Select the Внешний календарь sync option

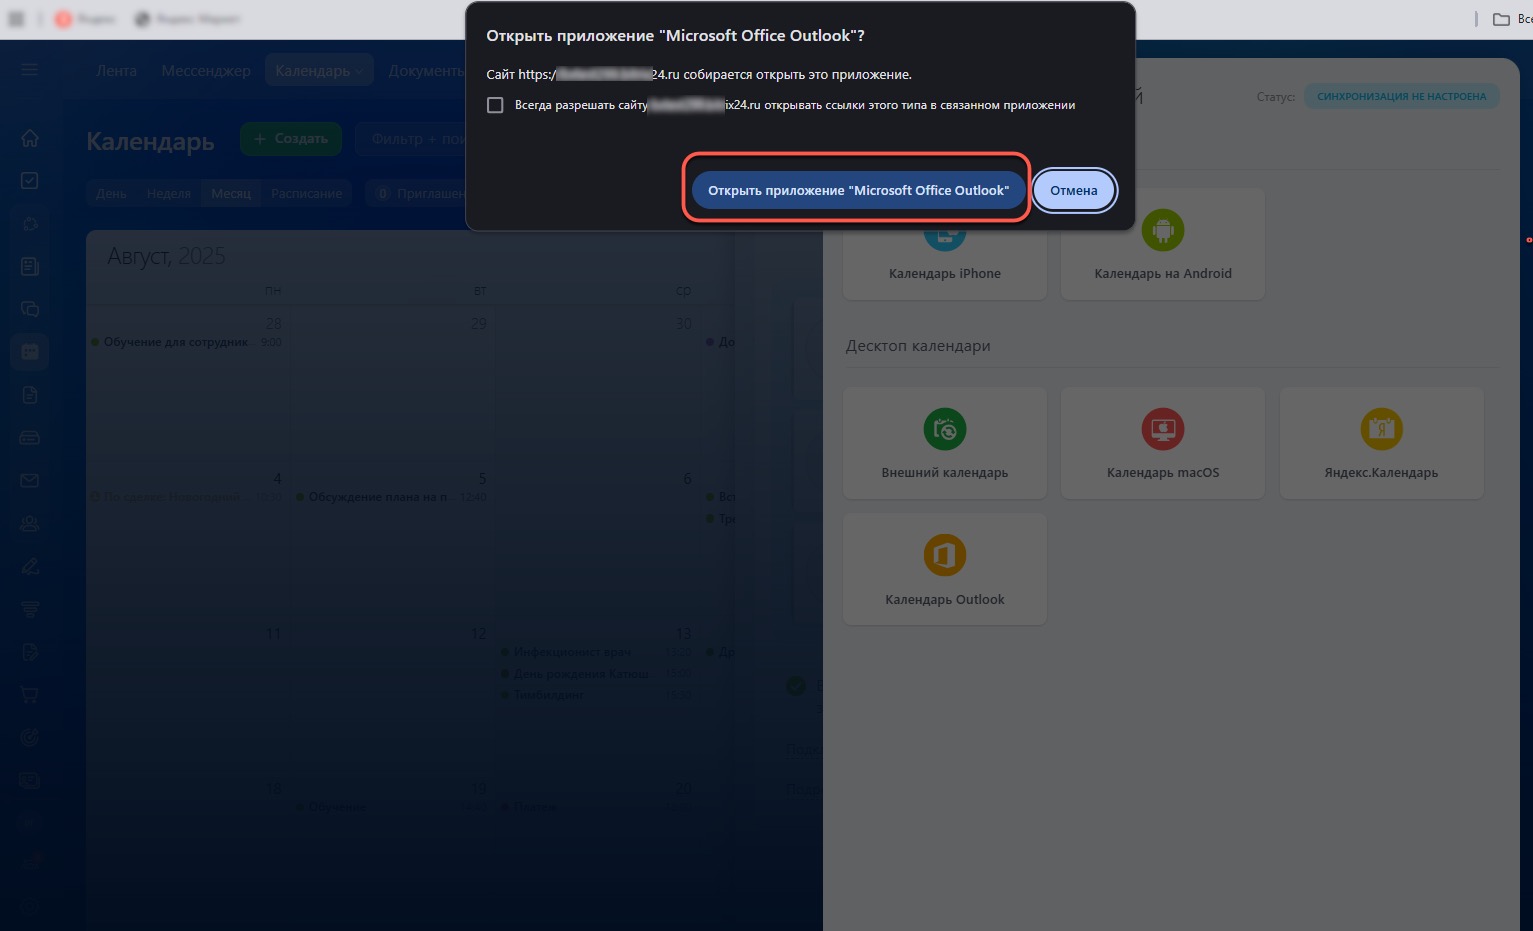(945, 443)
